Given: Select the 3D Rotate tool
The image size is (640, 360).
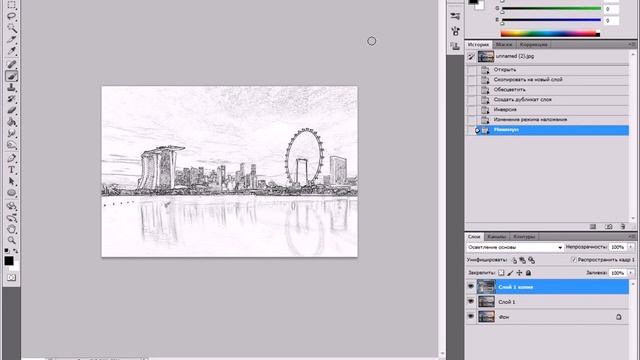Looking at the screenshot, I should click(x=11, y=206).
